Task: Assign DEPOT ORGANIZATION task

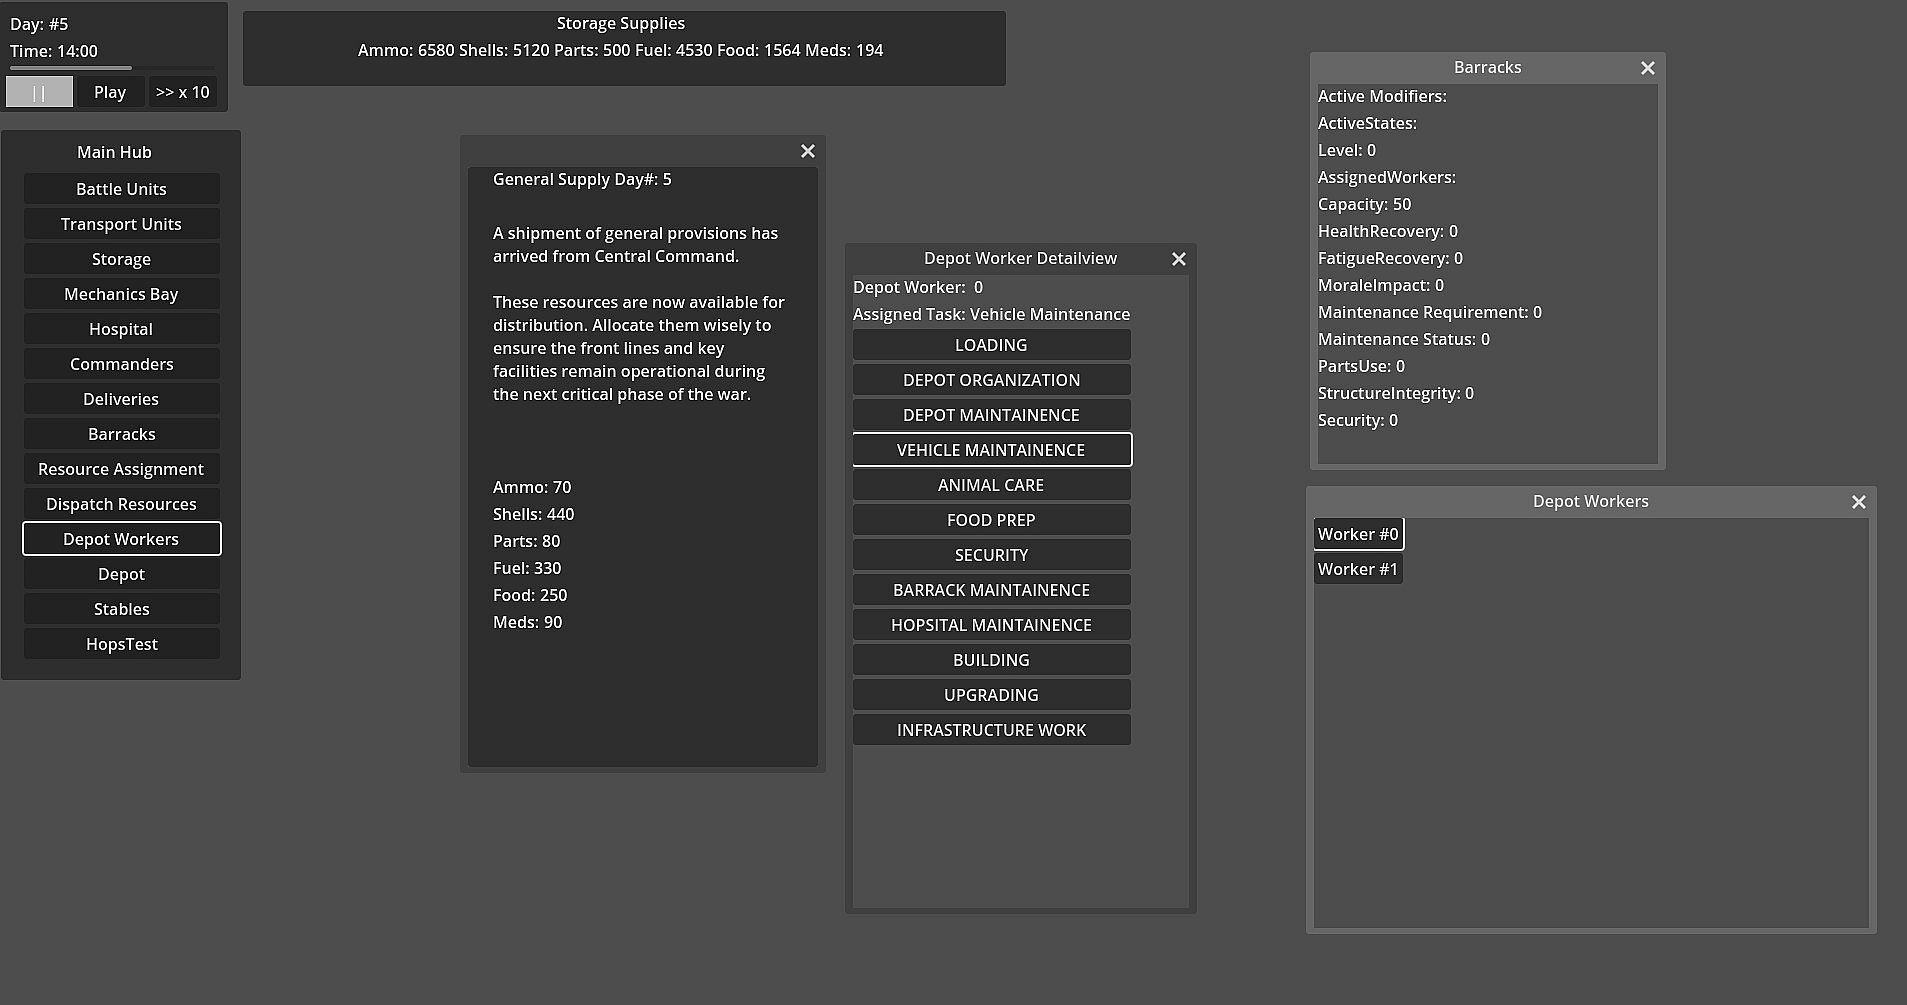Action: (991, 380)
